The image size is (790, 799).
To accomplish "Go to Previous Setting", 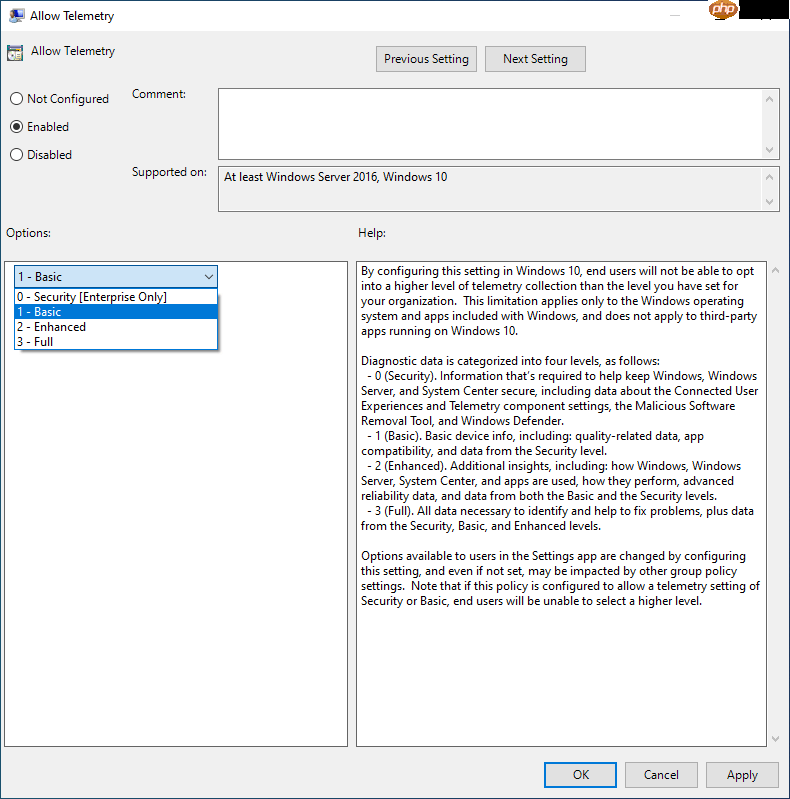I will click(426, 59).
